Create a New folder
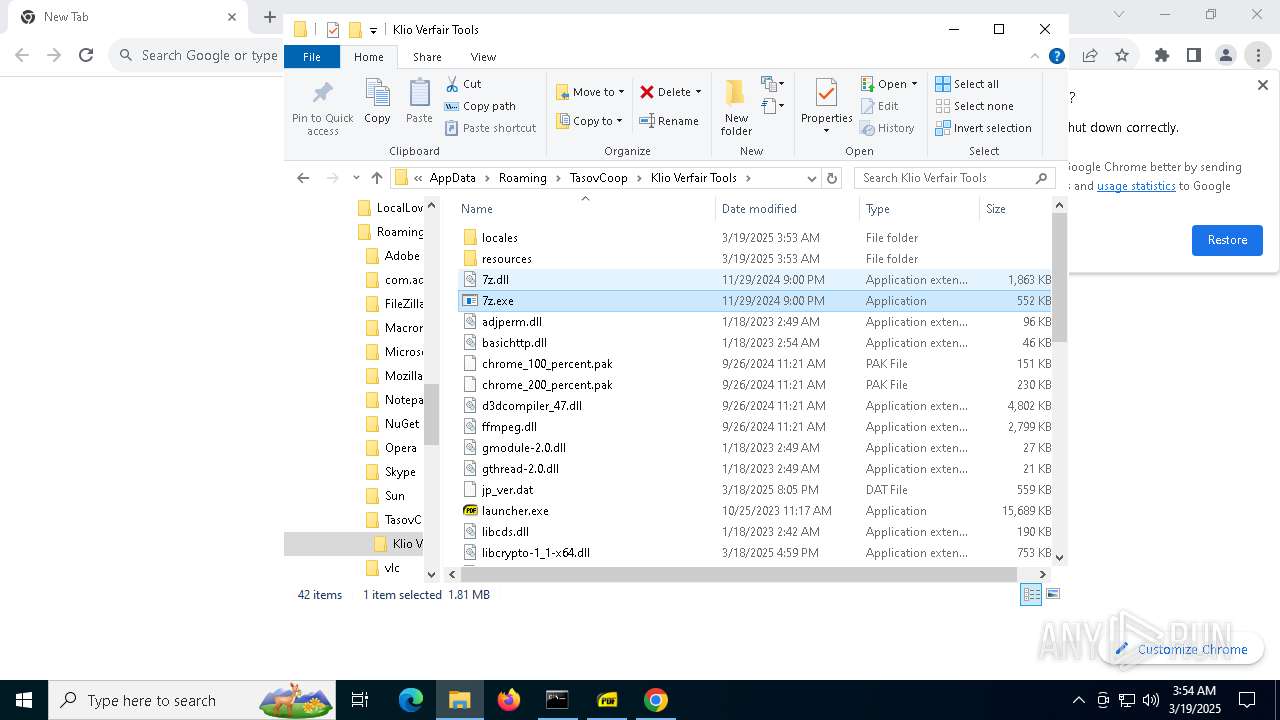The height and width of the screenshot is (720, 1280). (736, 107)
